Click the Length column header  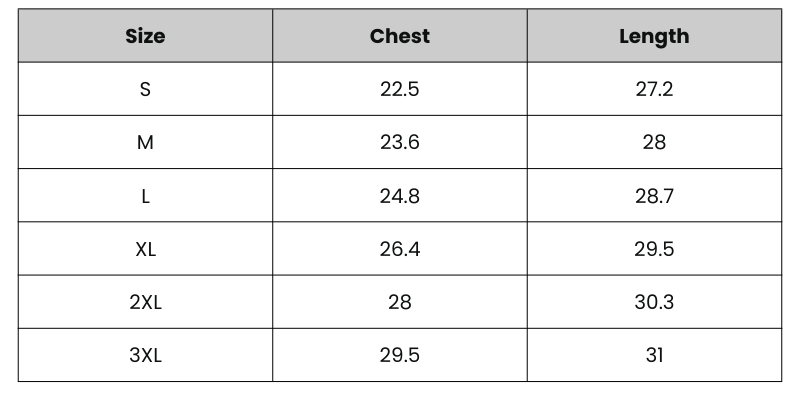point(654,36)
